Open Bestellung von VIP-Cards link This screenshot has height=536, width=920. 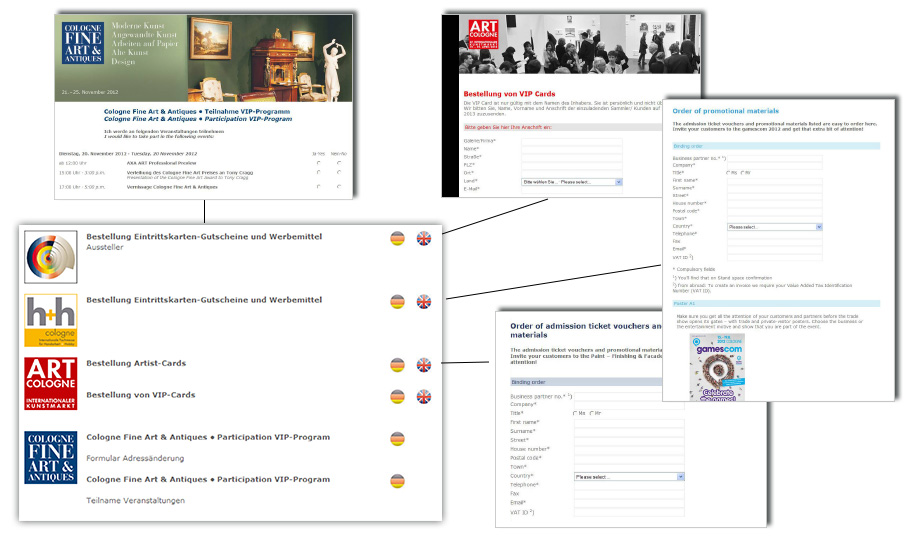pyautogui.click(x=141, y=395)
